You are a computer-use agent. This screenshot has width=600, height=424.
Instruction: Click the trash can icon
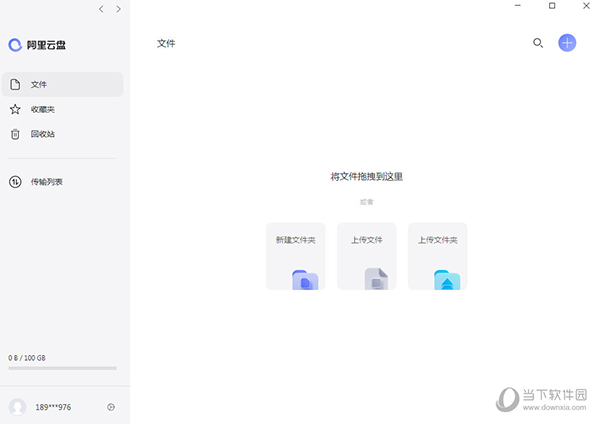pyautogui.click(x=15, y=134)
